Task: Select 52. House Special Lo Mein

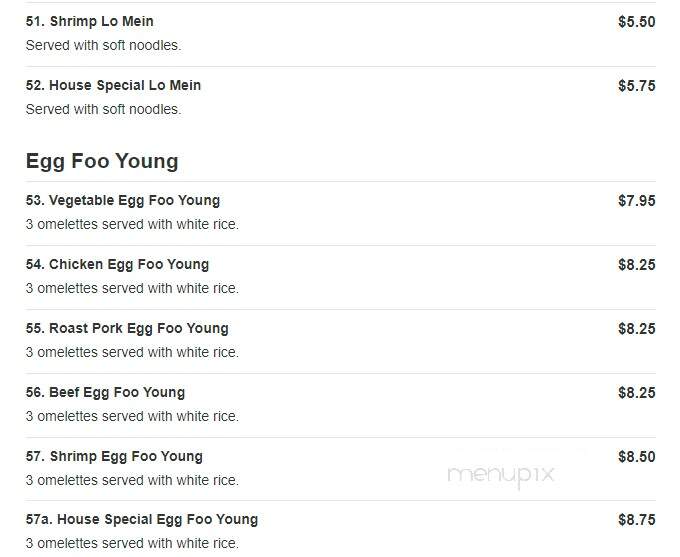Action: click(x=113, y=85)
